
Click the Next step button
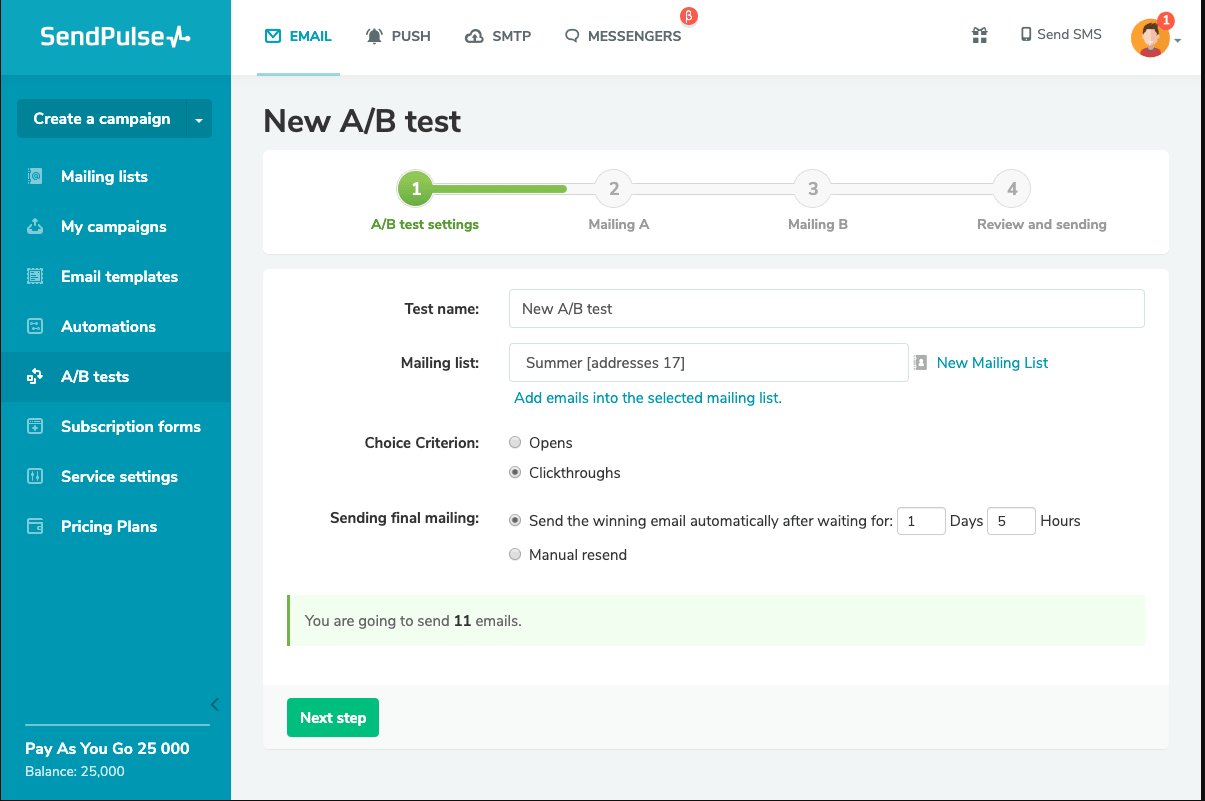[333, 718]
